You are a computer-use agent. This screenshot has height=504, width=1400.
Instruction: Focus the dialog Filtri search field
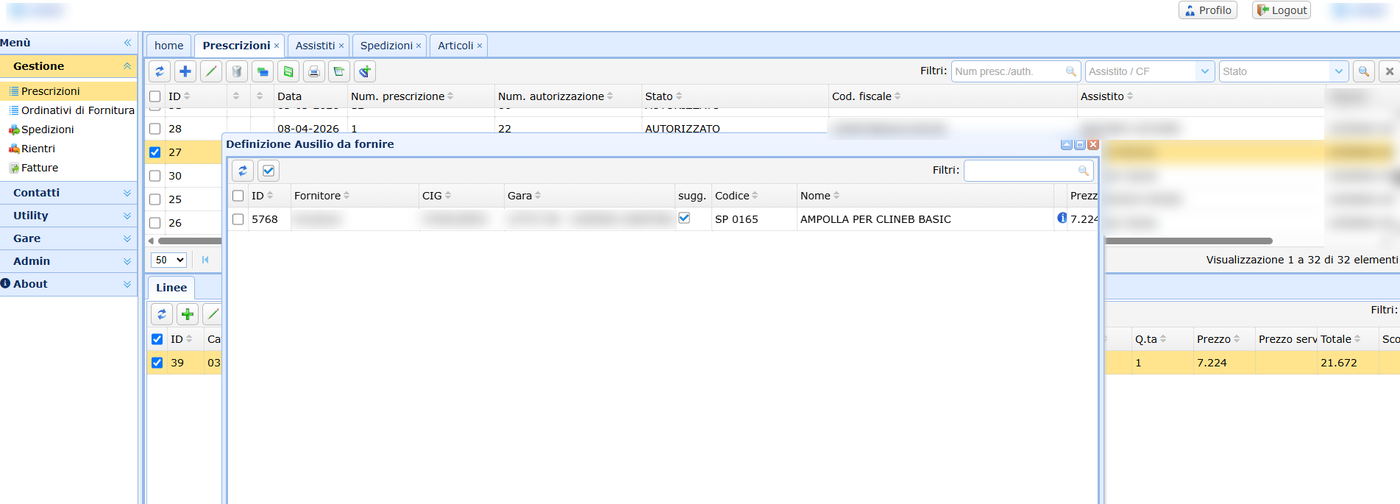[x=1028, y=171]
